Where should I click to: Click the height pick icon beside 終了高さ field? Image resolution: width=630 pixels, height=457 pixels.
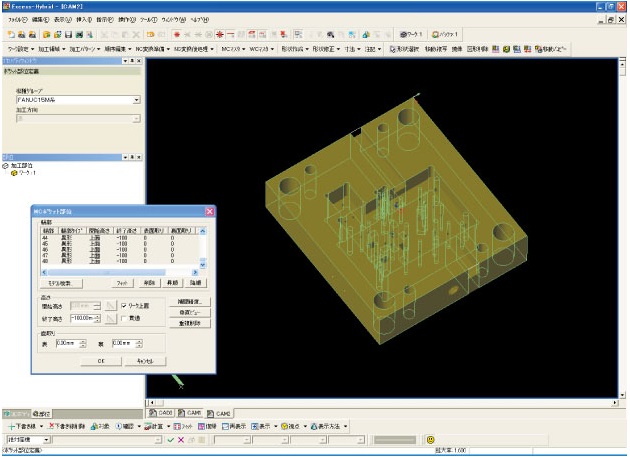pyautogui.click(x=110, y=319)
